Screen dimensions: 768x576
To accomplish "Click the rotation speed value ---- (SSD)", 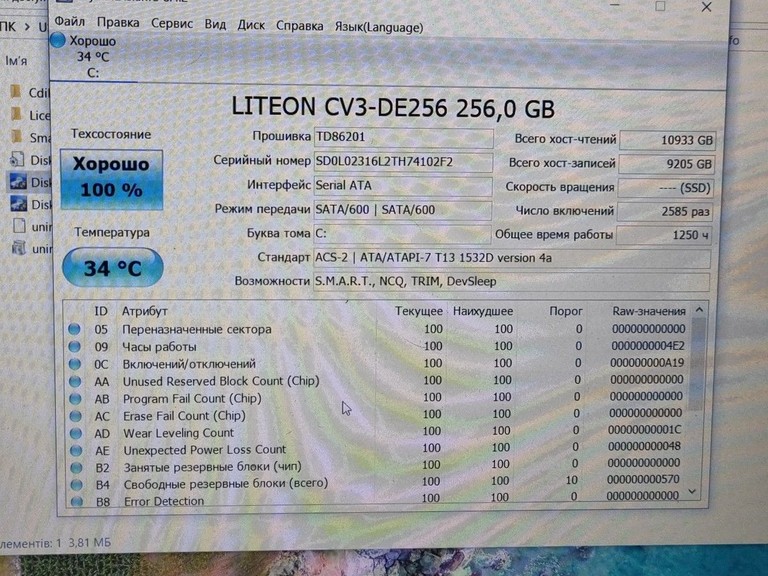I will (665, 188).
